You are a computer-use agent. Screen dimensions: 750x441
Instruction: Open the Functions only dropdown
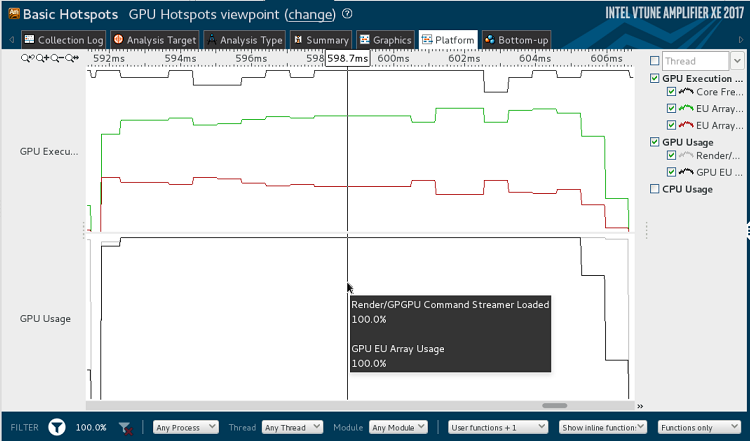coord(699,427)
